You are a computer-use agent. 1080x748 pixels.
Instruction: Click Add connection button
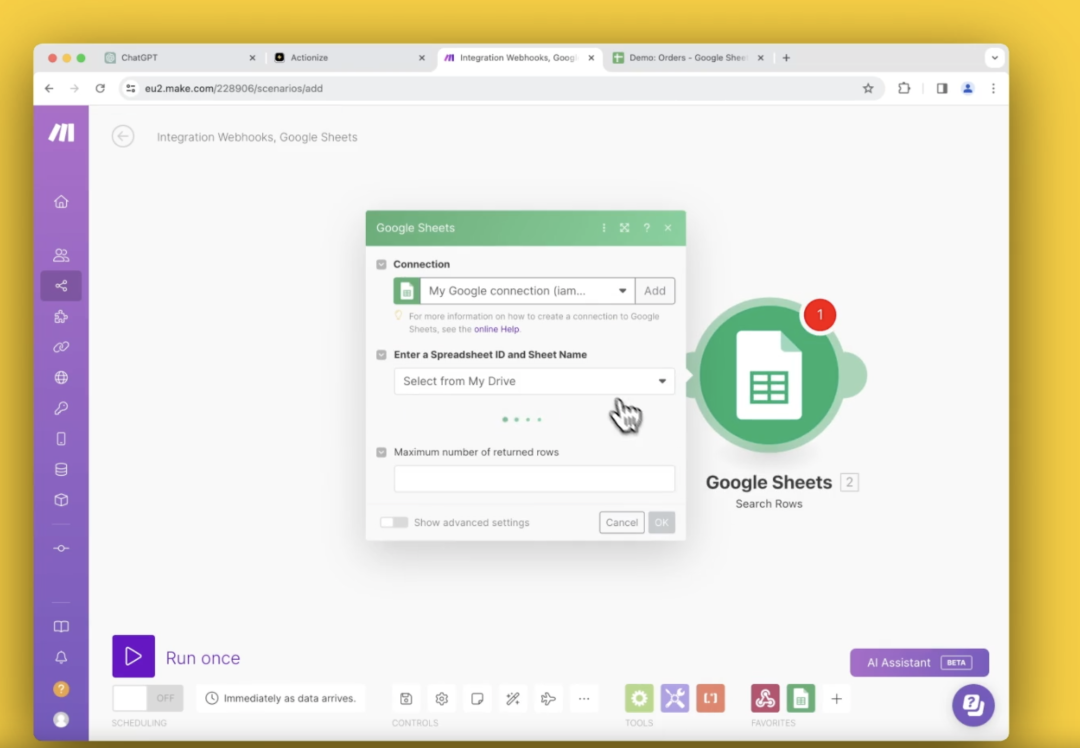tap(655, 291)
